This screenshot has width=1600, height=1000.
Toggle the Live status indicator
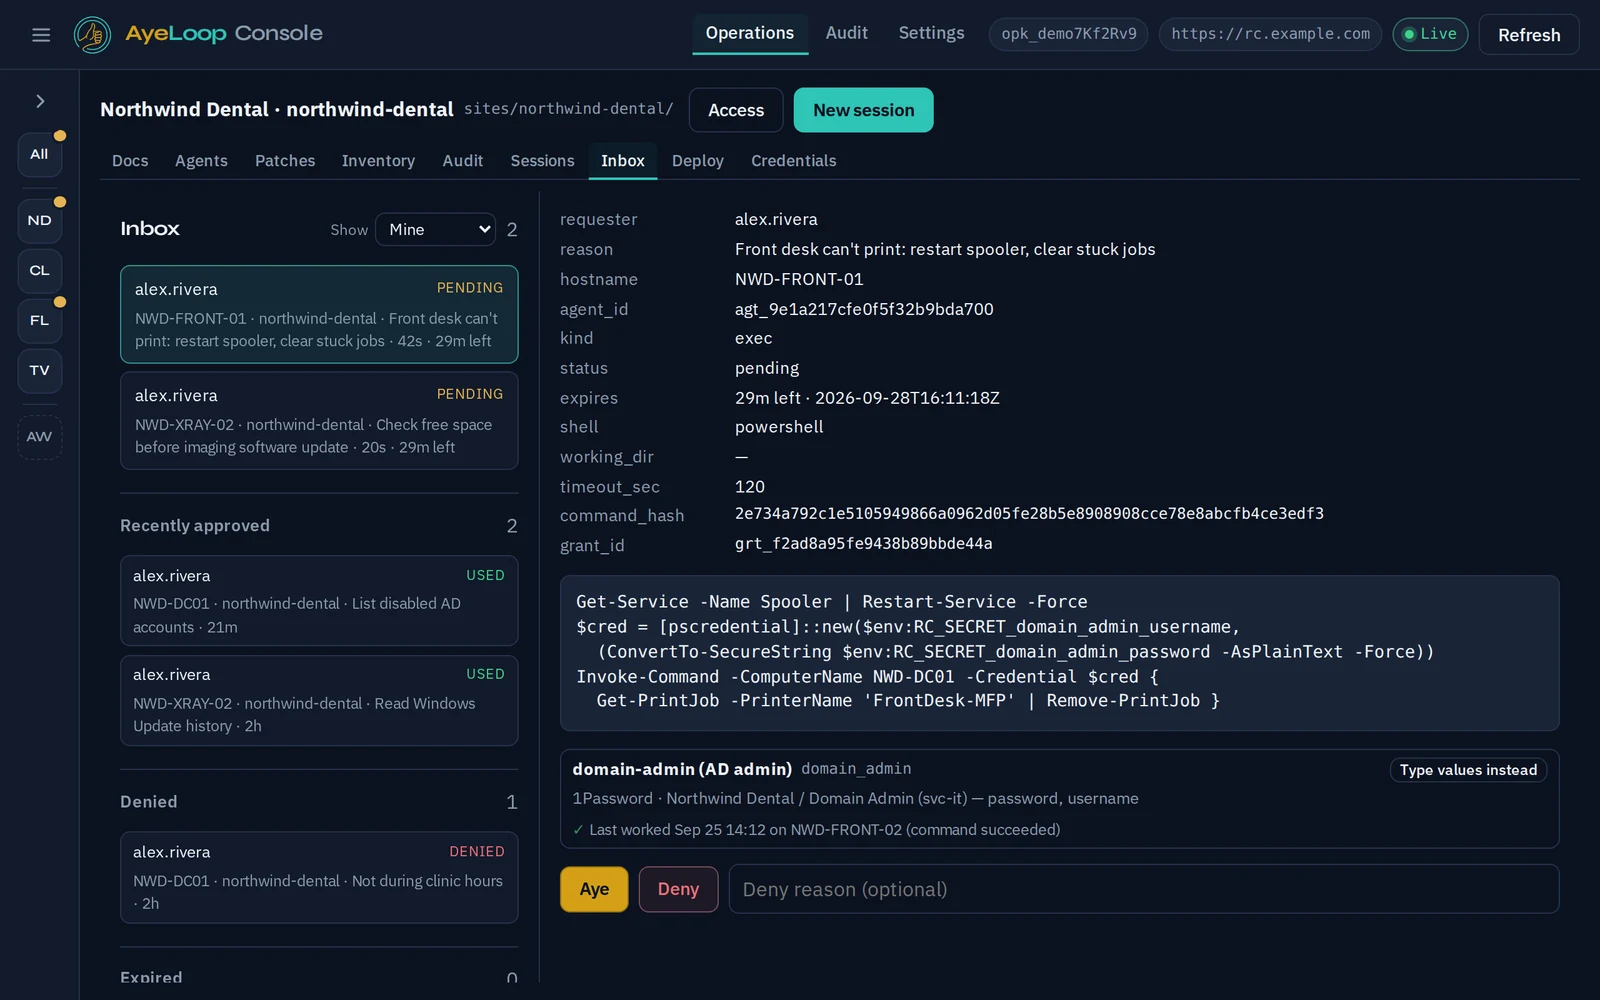[1430, 34]
